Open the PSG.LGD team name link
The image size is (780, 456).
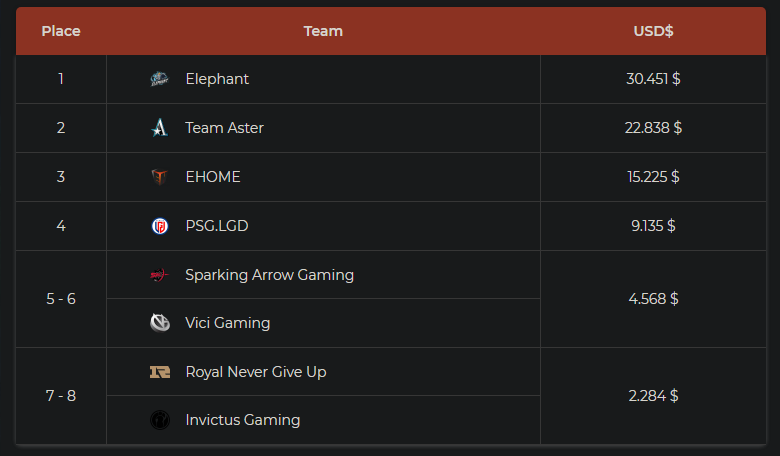click(217, 226)
